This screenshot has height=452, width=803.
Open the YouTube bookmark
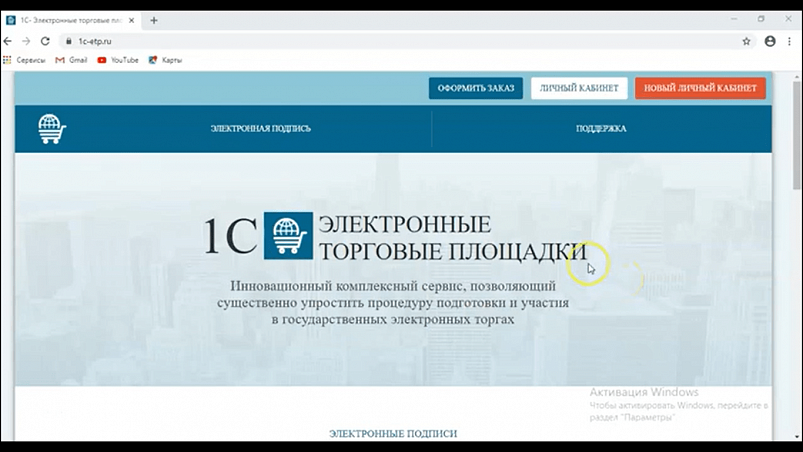click(x=118, y=60)
